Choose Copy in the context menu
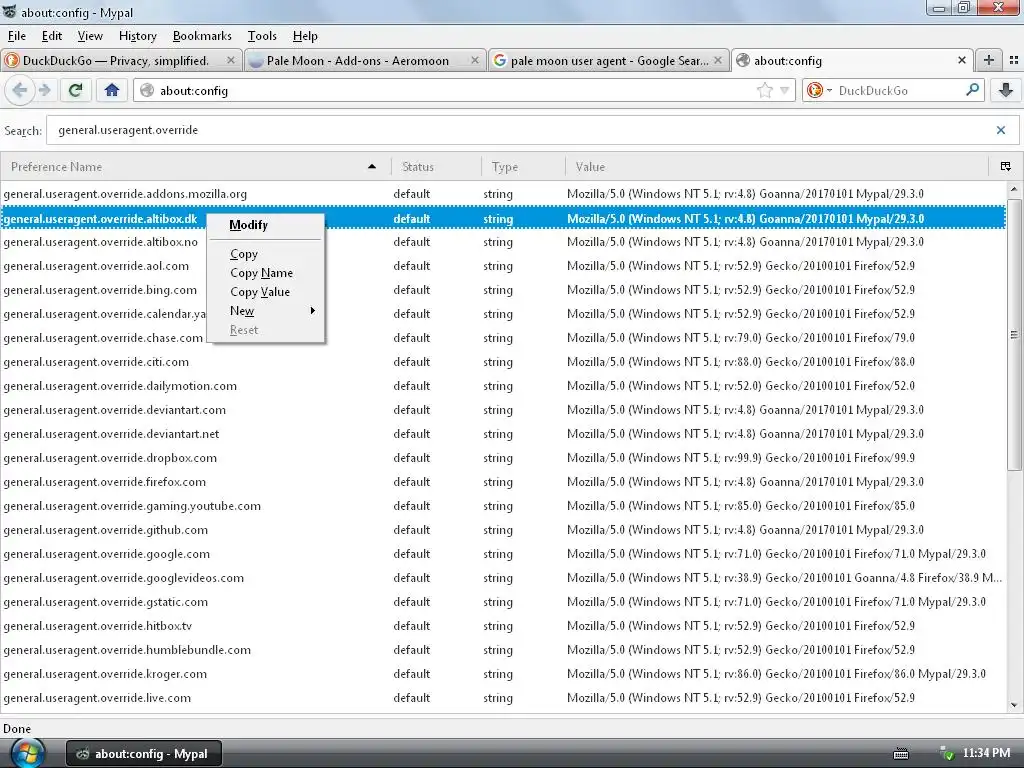The image size is (1024, 768). coord(265,253)
